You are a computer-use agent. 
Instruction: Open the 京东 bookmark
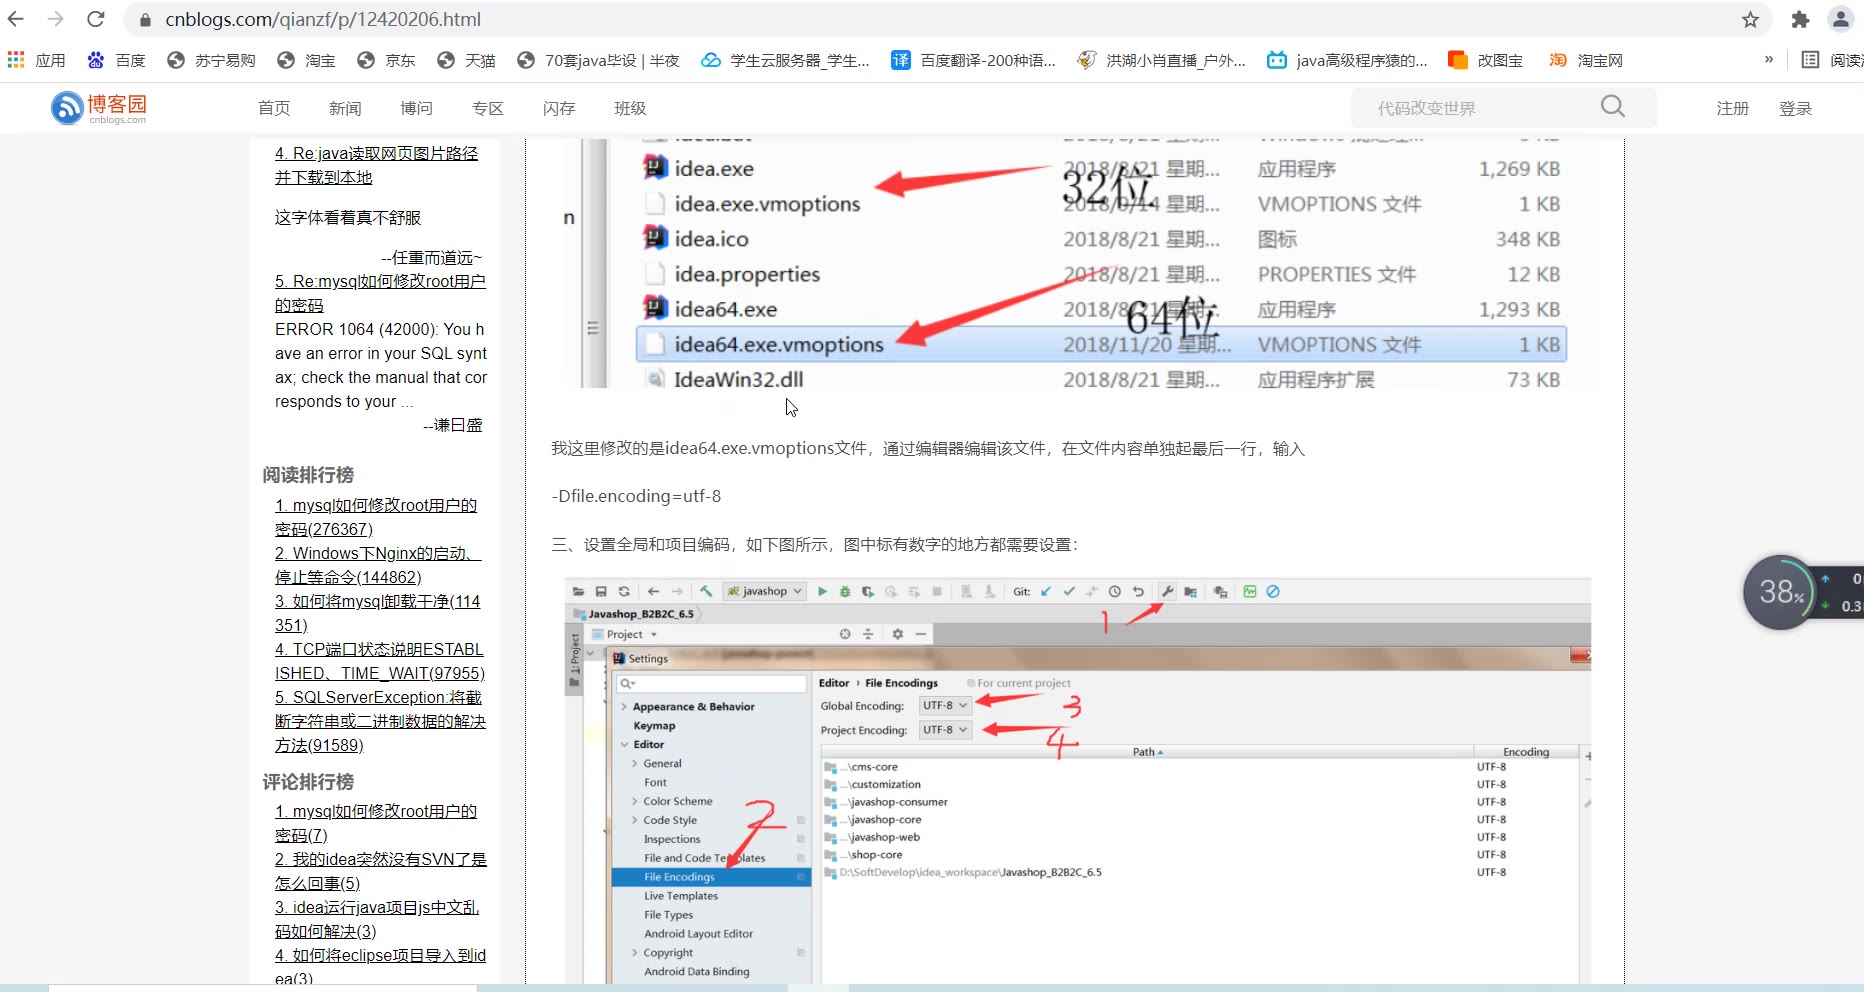(386, 61)
